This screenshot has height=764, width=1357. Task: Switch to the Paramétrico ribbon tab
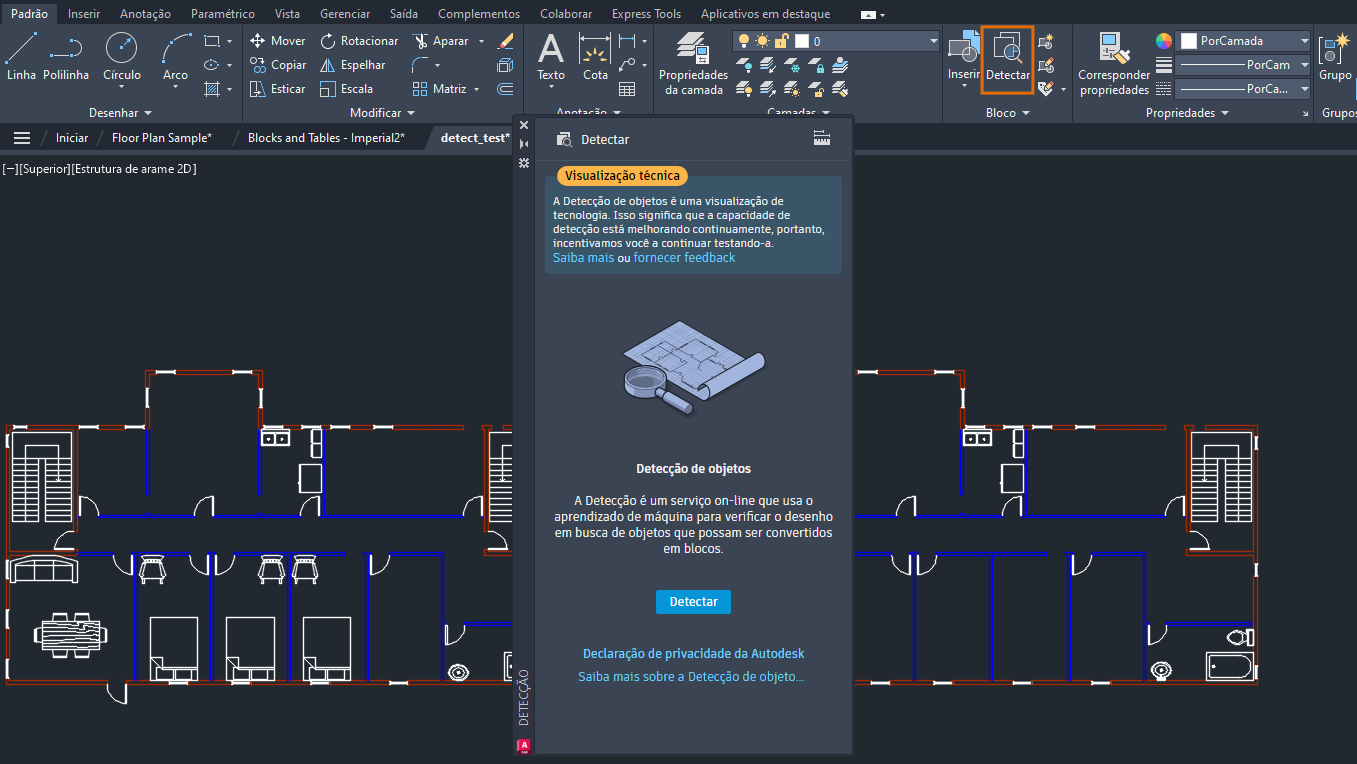223,14
